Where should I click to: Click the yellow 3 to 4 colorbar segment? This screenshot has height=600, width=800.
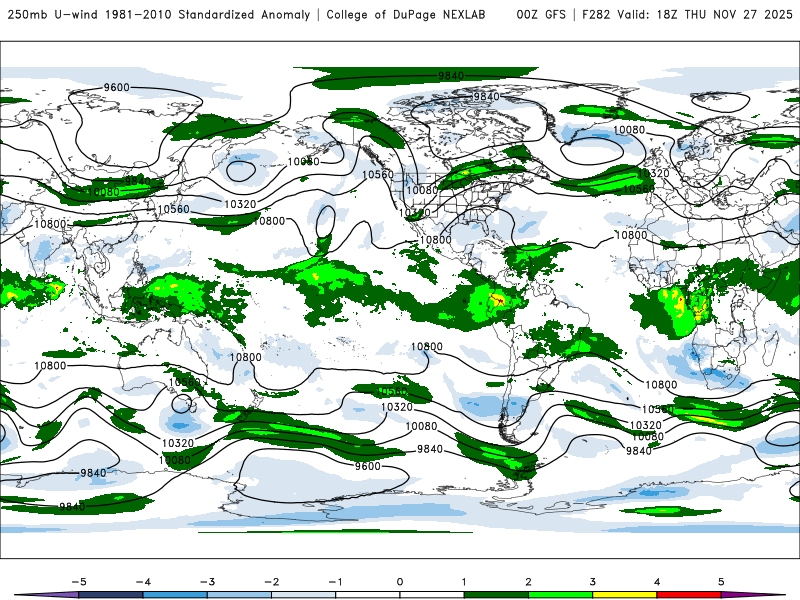[625, 595]
